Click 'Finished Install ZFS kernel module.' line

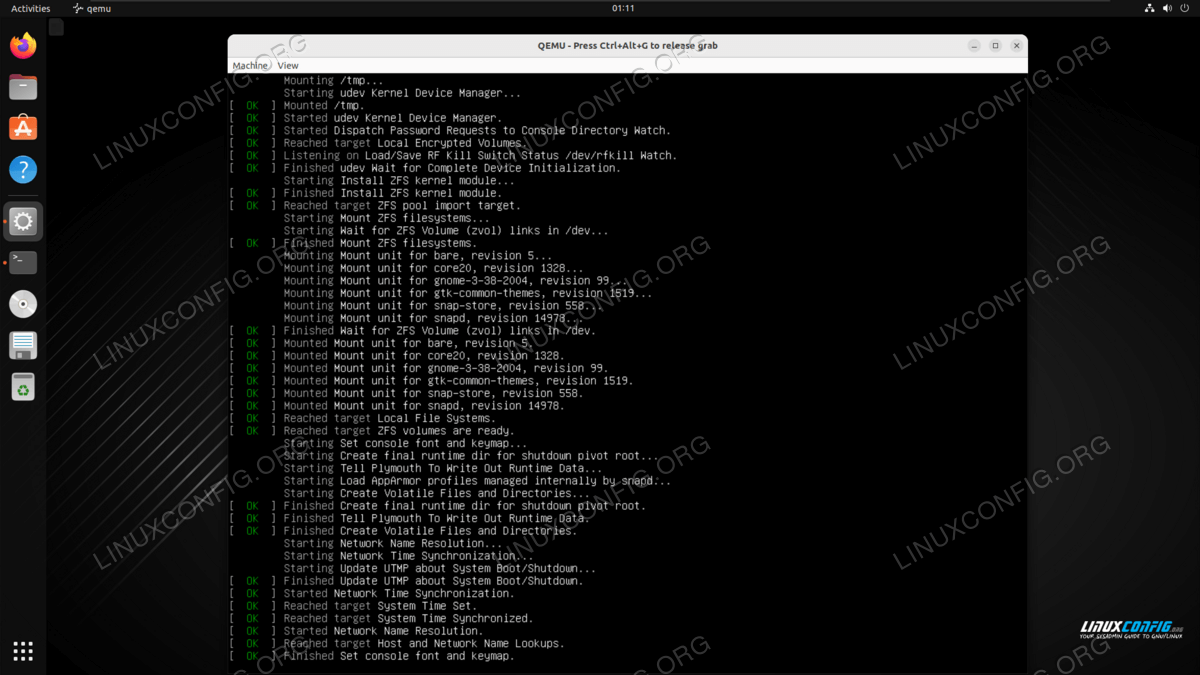392,193
